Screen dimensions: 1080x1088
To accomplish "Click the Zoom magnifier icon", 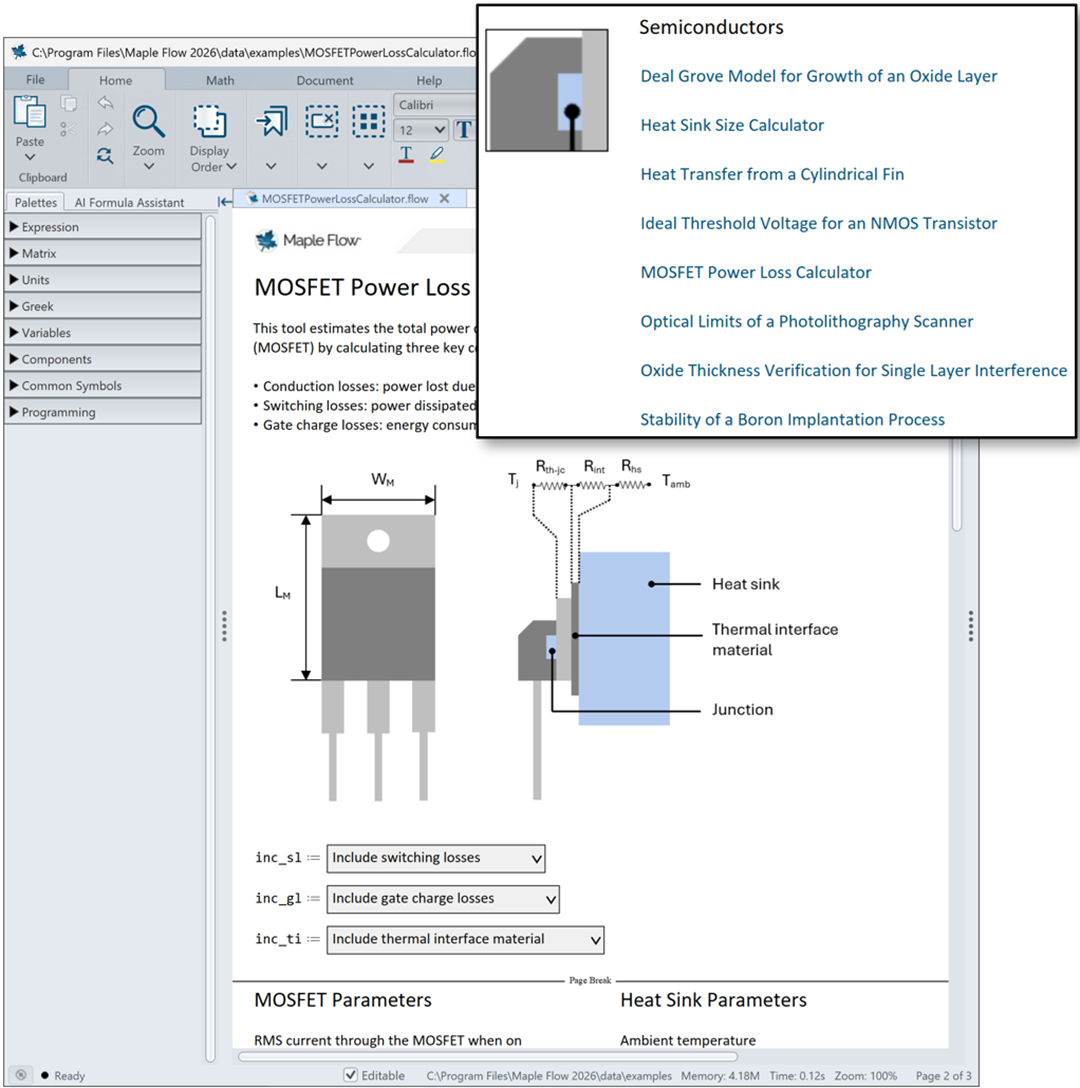I will coord(149,121).
